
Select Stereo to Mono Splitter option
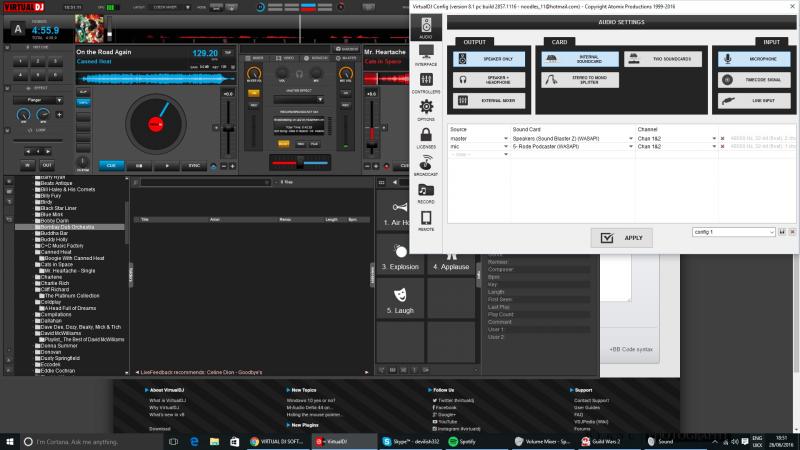(x=580, y=80)
